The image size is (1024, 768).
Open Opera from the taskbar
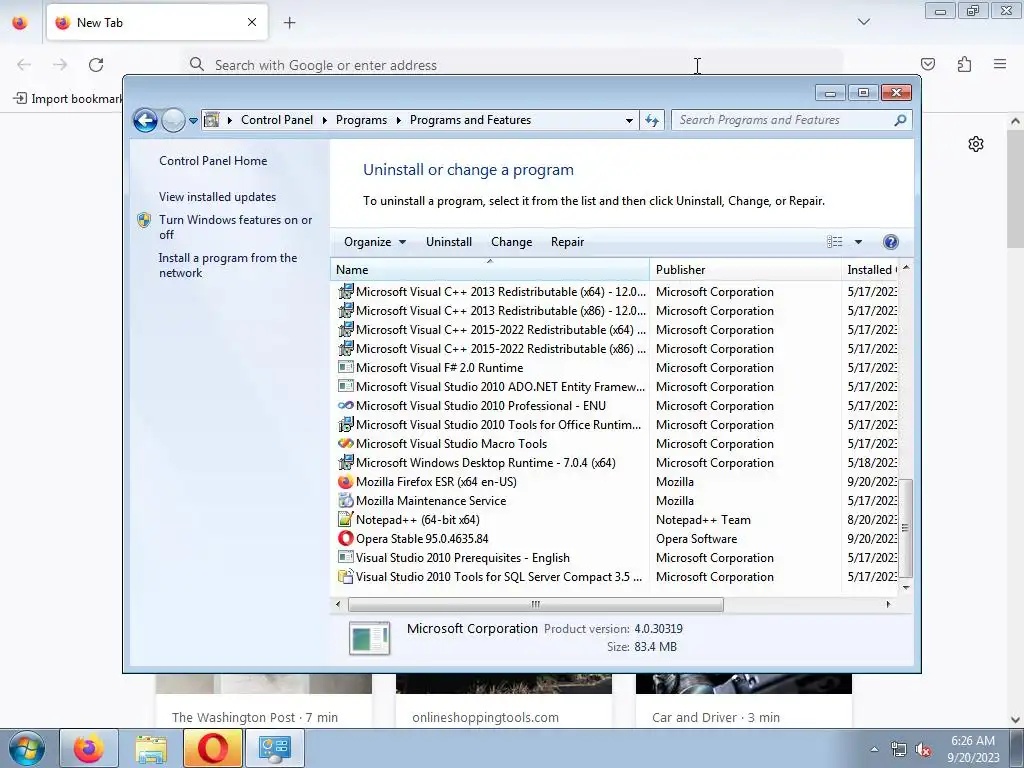point(213,748)
